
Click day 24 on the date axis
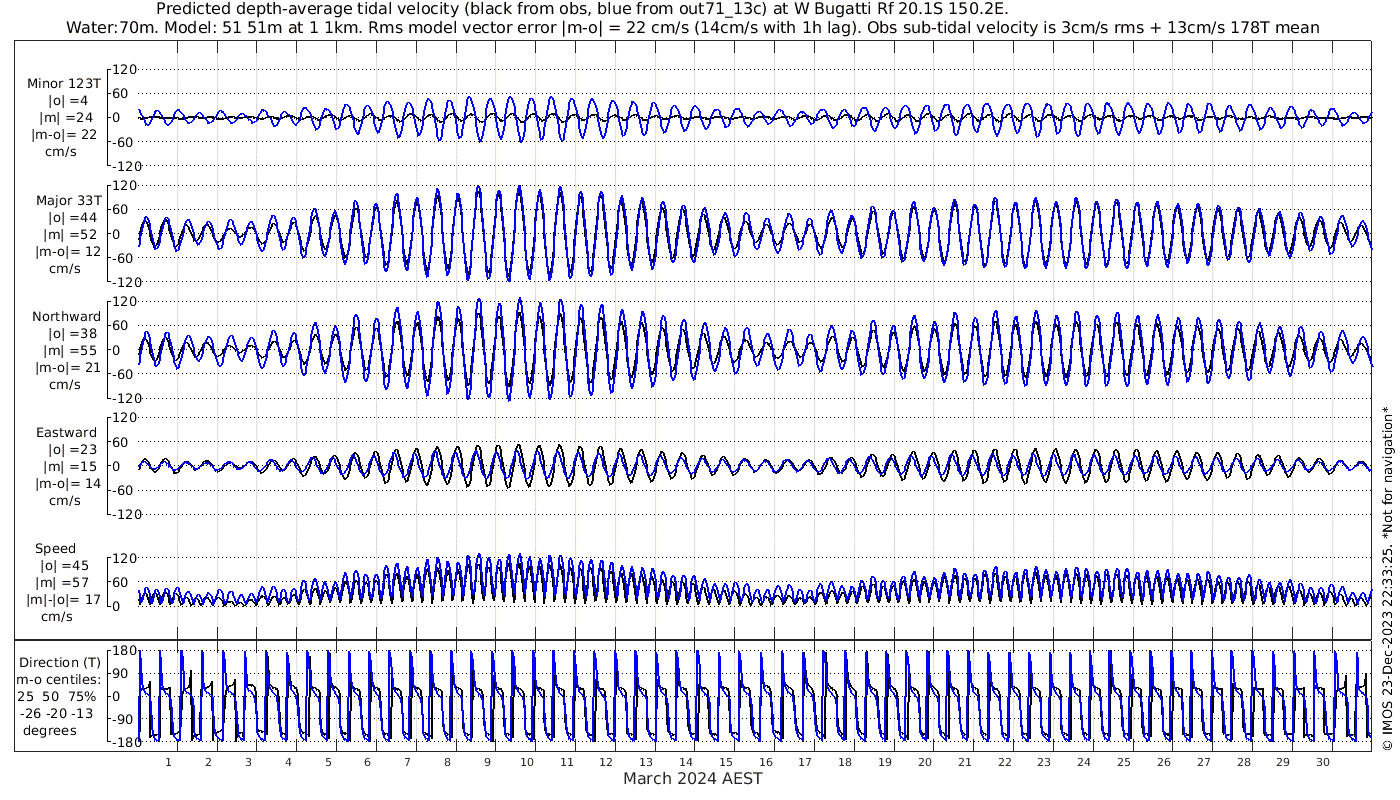pos(1084,762)
